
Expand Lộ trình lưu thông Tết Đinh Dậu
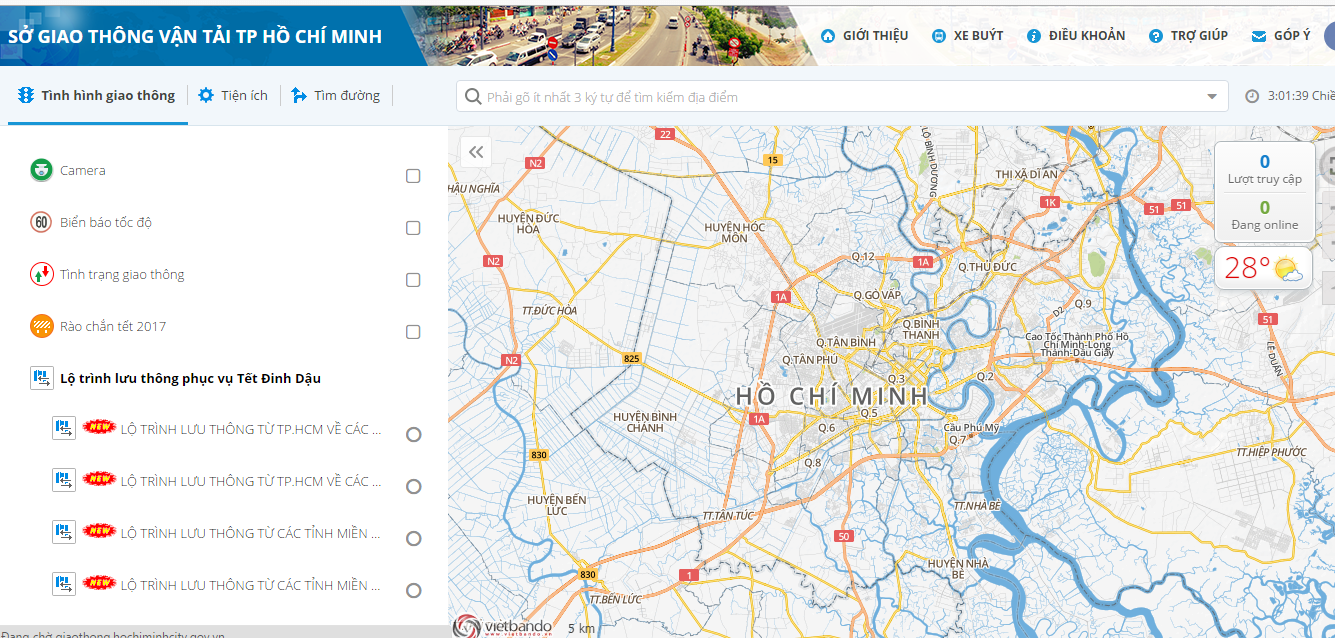click(x=190, y=378)
